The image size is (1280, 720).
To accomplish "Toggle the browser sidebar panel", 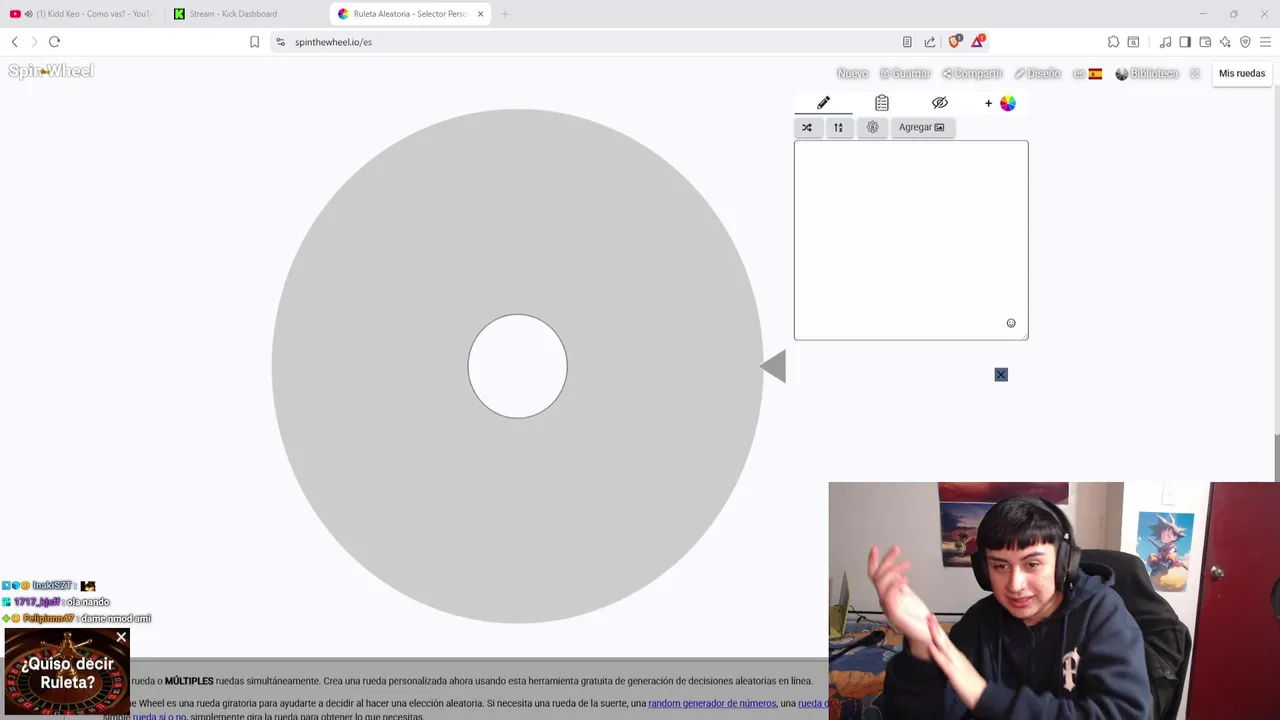I will [x=1185, y=42].
